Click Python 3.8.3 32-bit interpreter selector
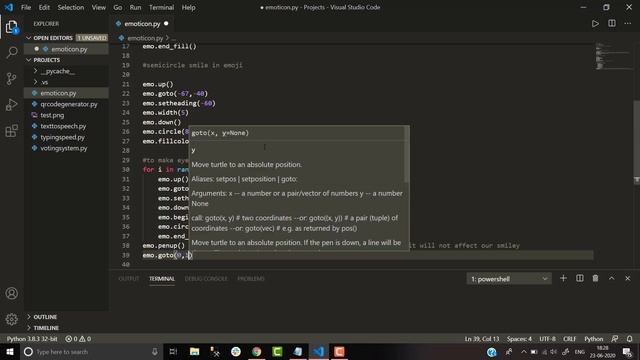This screenshot has height=360, width=640. 32,339
